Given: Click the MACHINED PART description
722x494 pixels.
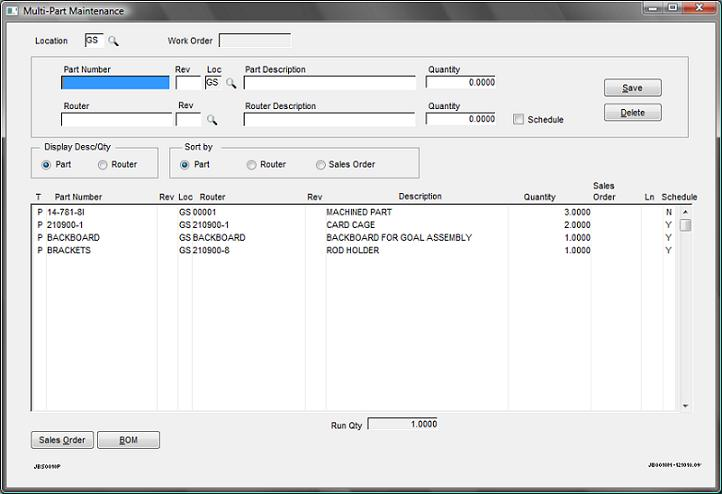Looking at the screenshot, I should coord(359,212).
